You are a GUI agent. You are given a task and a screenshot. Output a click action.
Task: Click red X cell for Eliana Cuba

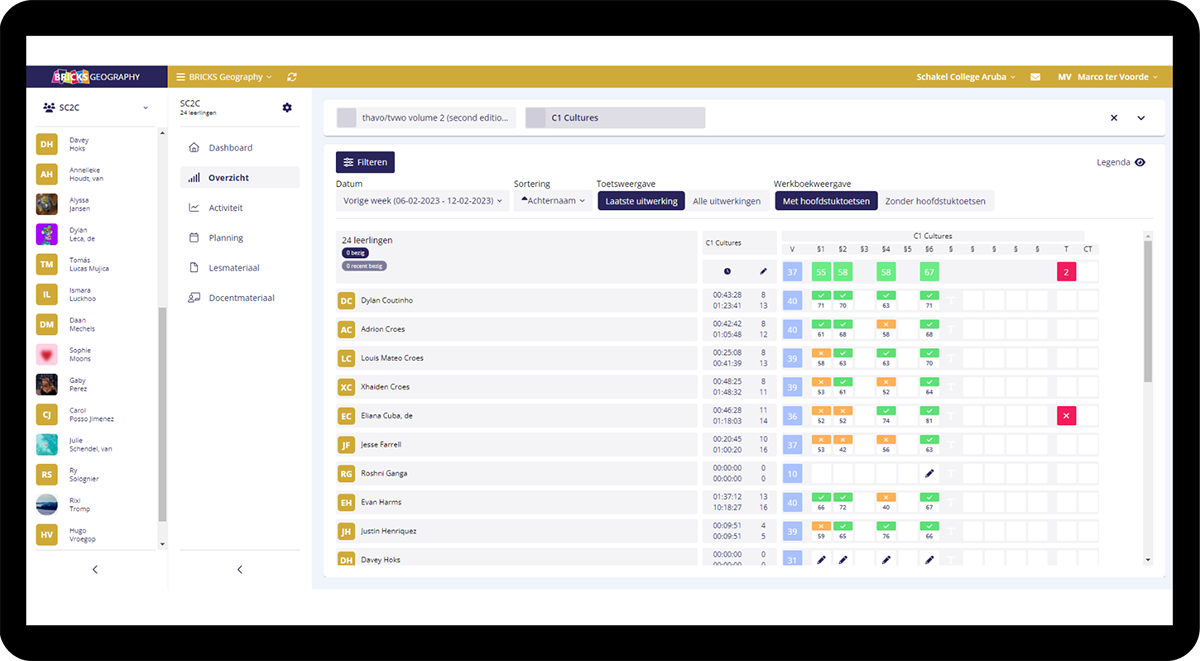1066,415
